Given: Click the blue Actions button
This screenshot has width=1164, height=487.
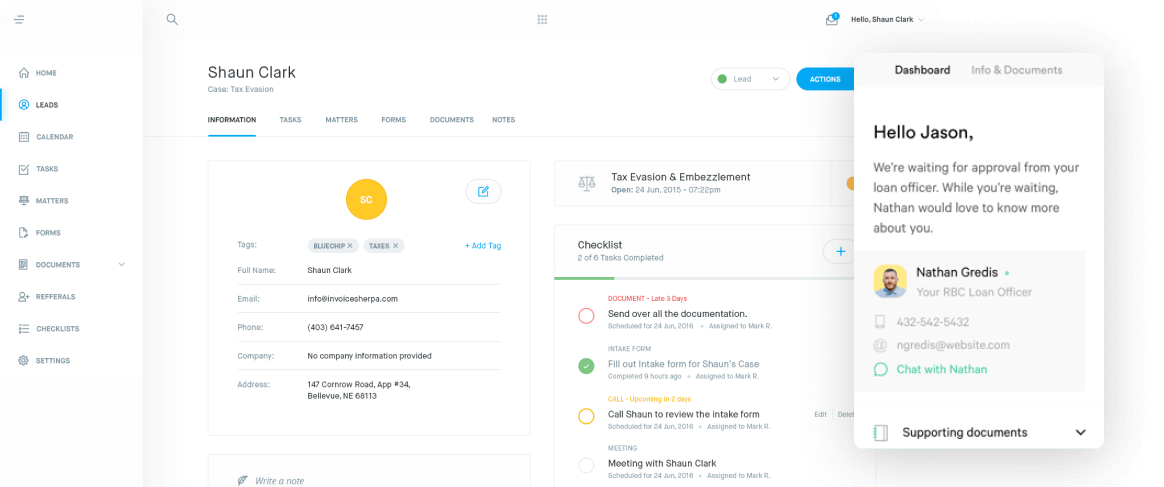Looking at the screenshot, I should [x=825, y=79].
